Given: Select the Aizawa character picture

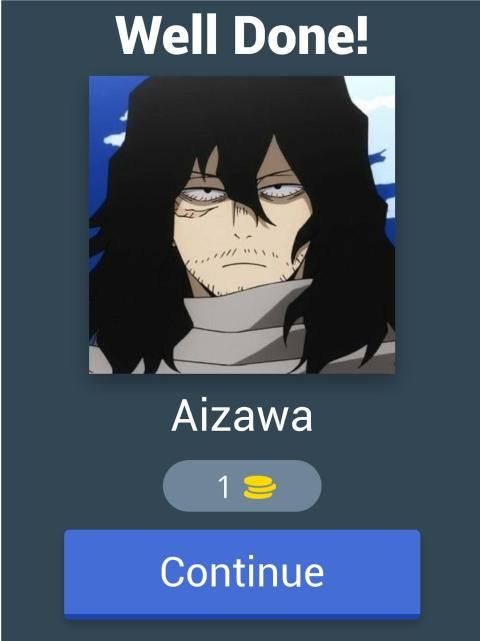Looking at the screenshot, I should 242,224.
